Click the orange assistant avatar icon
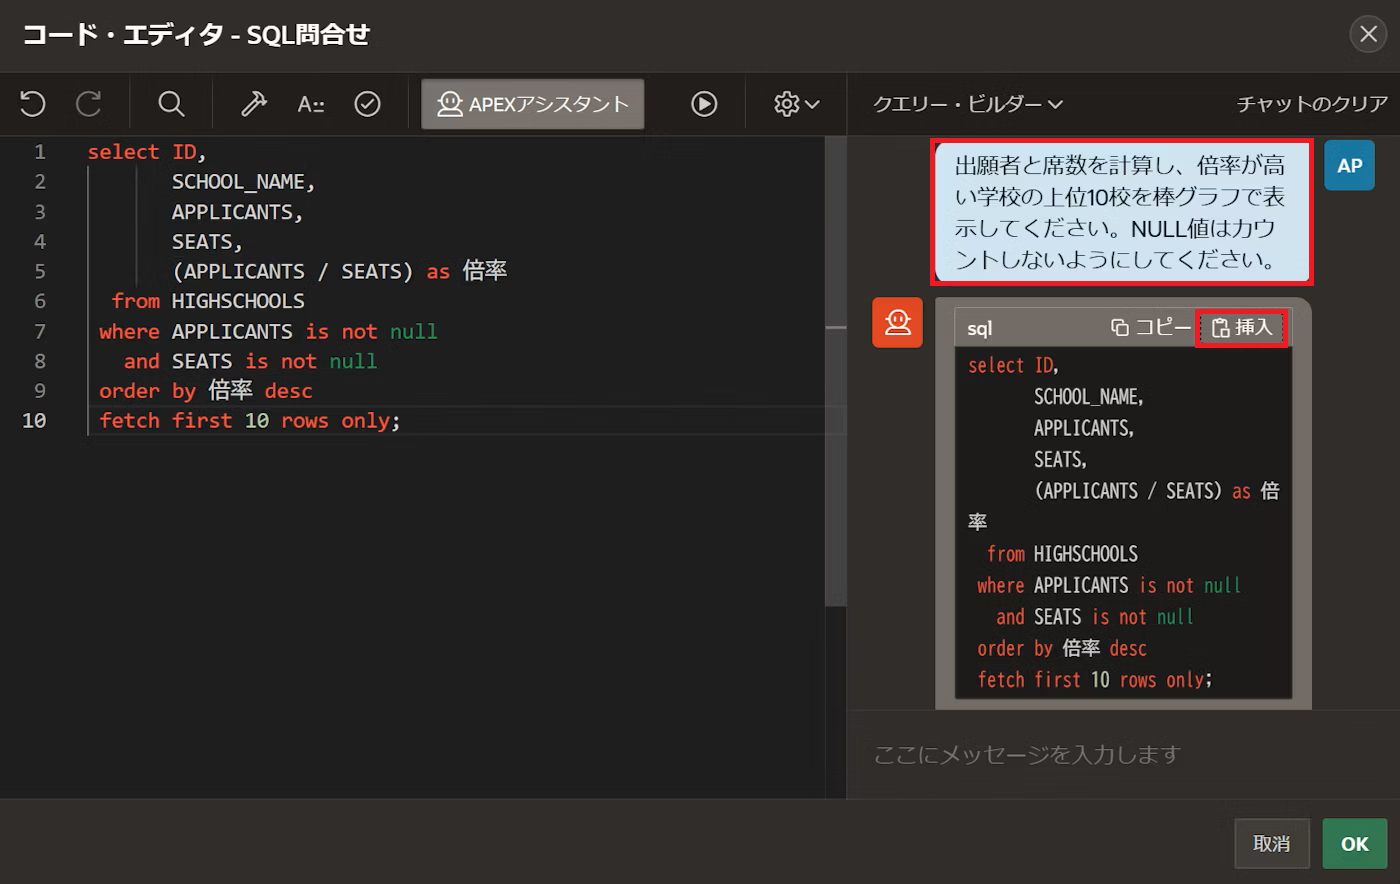The height and width of the screenshot is (884, 1400). [x=897, y=322]
